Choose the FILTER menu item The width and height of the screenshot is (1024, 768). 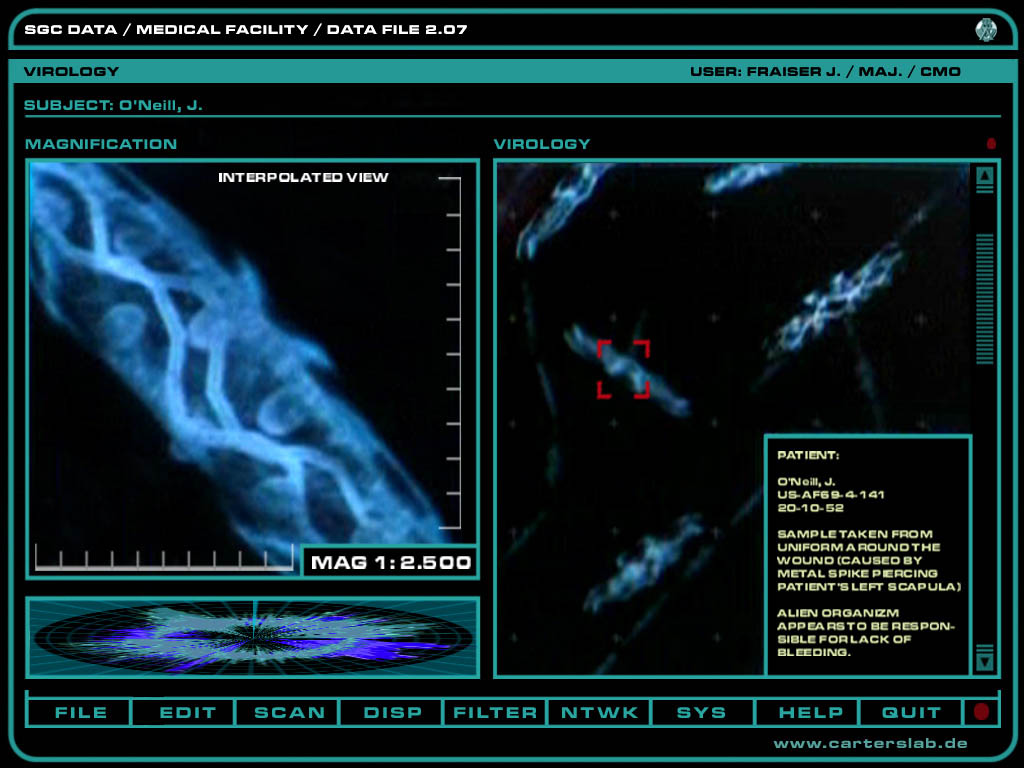tap(495, 712)
